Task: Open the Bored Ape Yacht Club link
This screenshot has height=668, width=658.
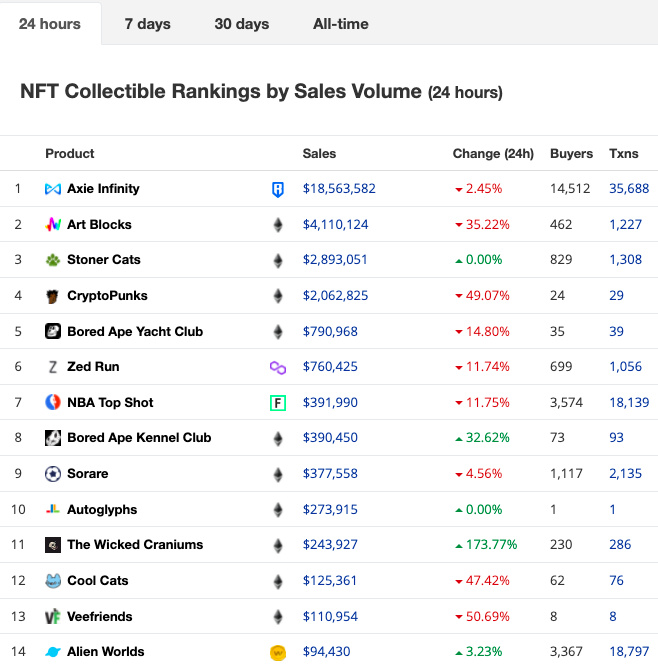Action: [x=135, y=331]
